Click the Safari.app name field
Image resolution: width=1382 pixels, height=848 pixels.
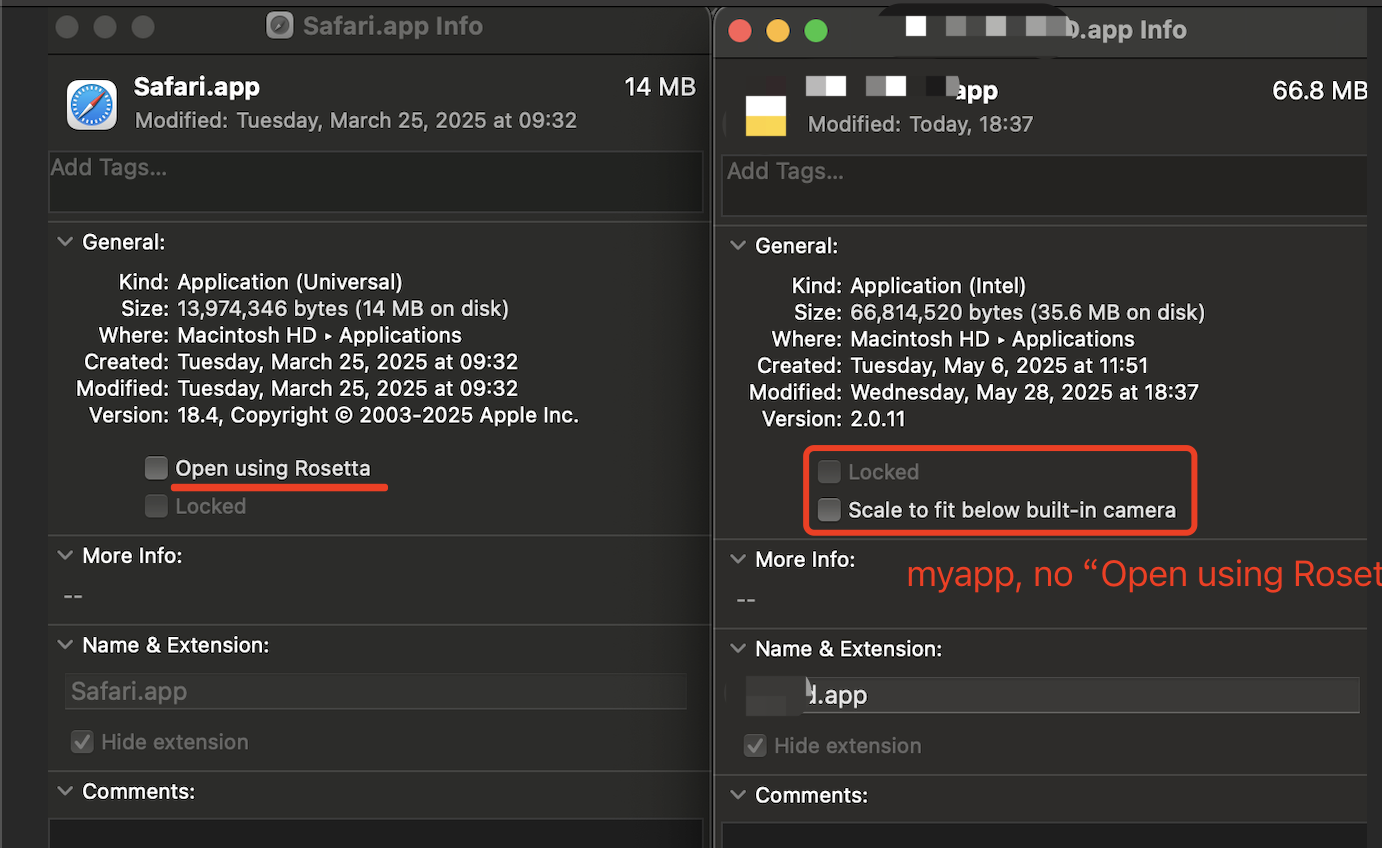pyautogui.click(x=376, y=692)
